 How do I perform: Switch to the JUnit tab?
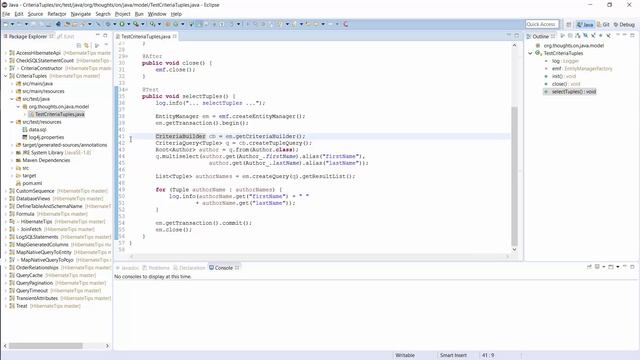66,36
